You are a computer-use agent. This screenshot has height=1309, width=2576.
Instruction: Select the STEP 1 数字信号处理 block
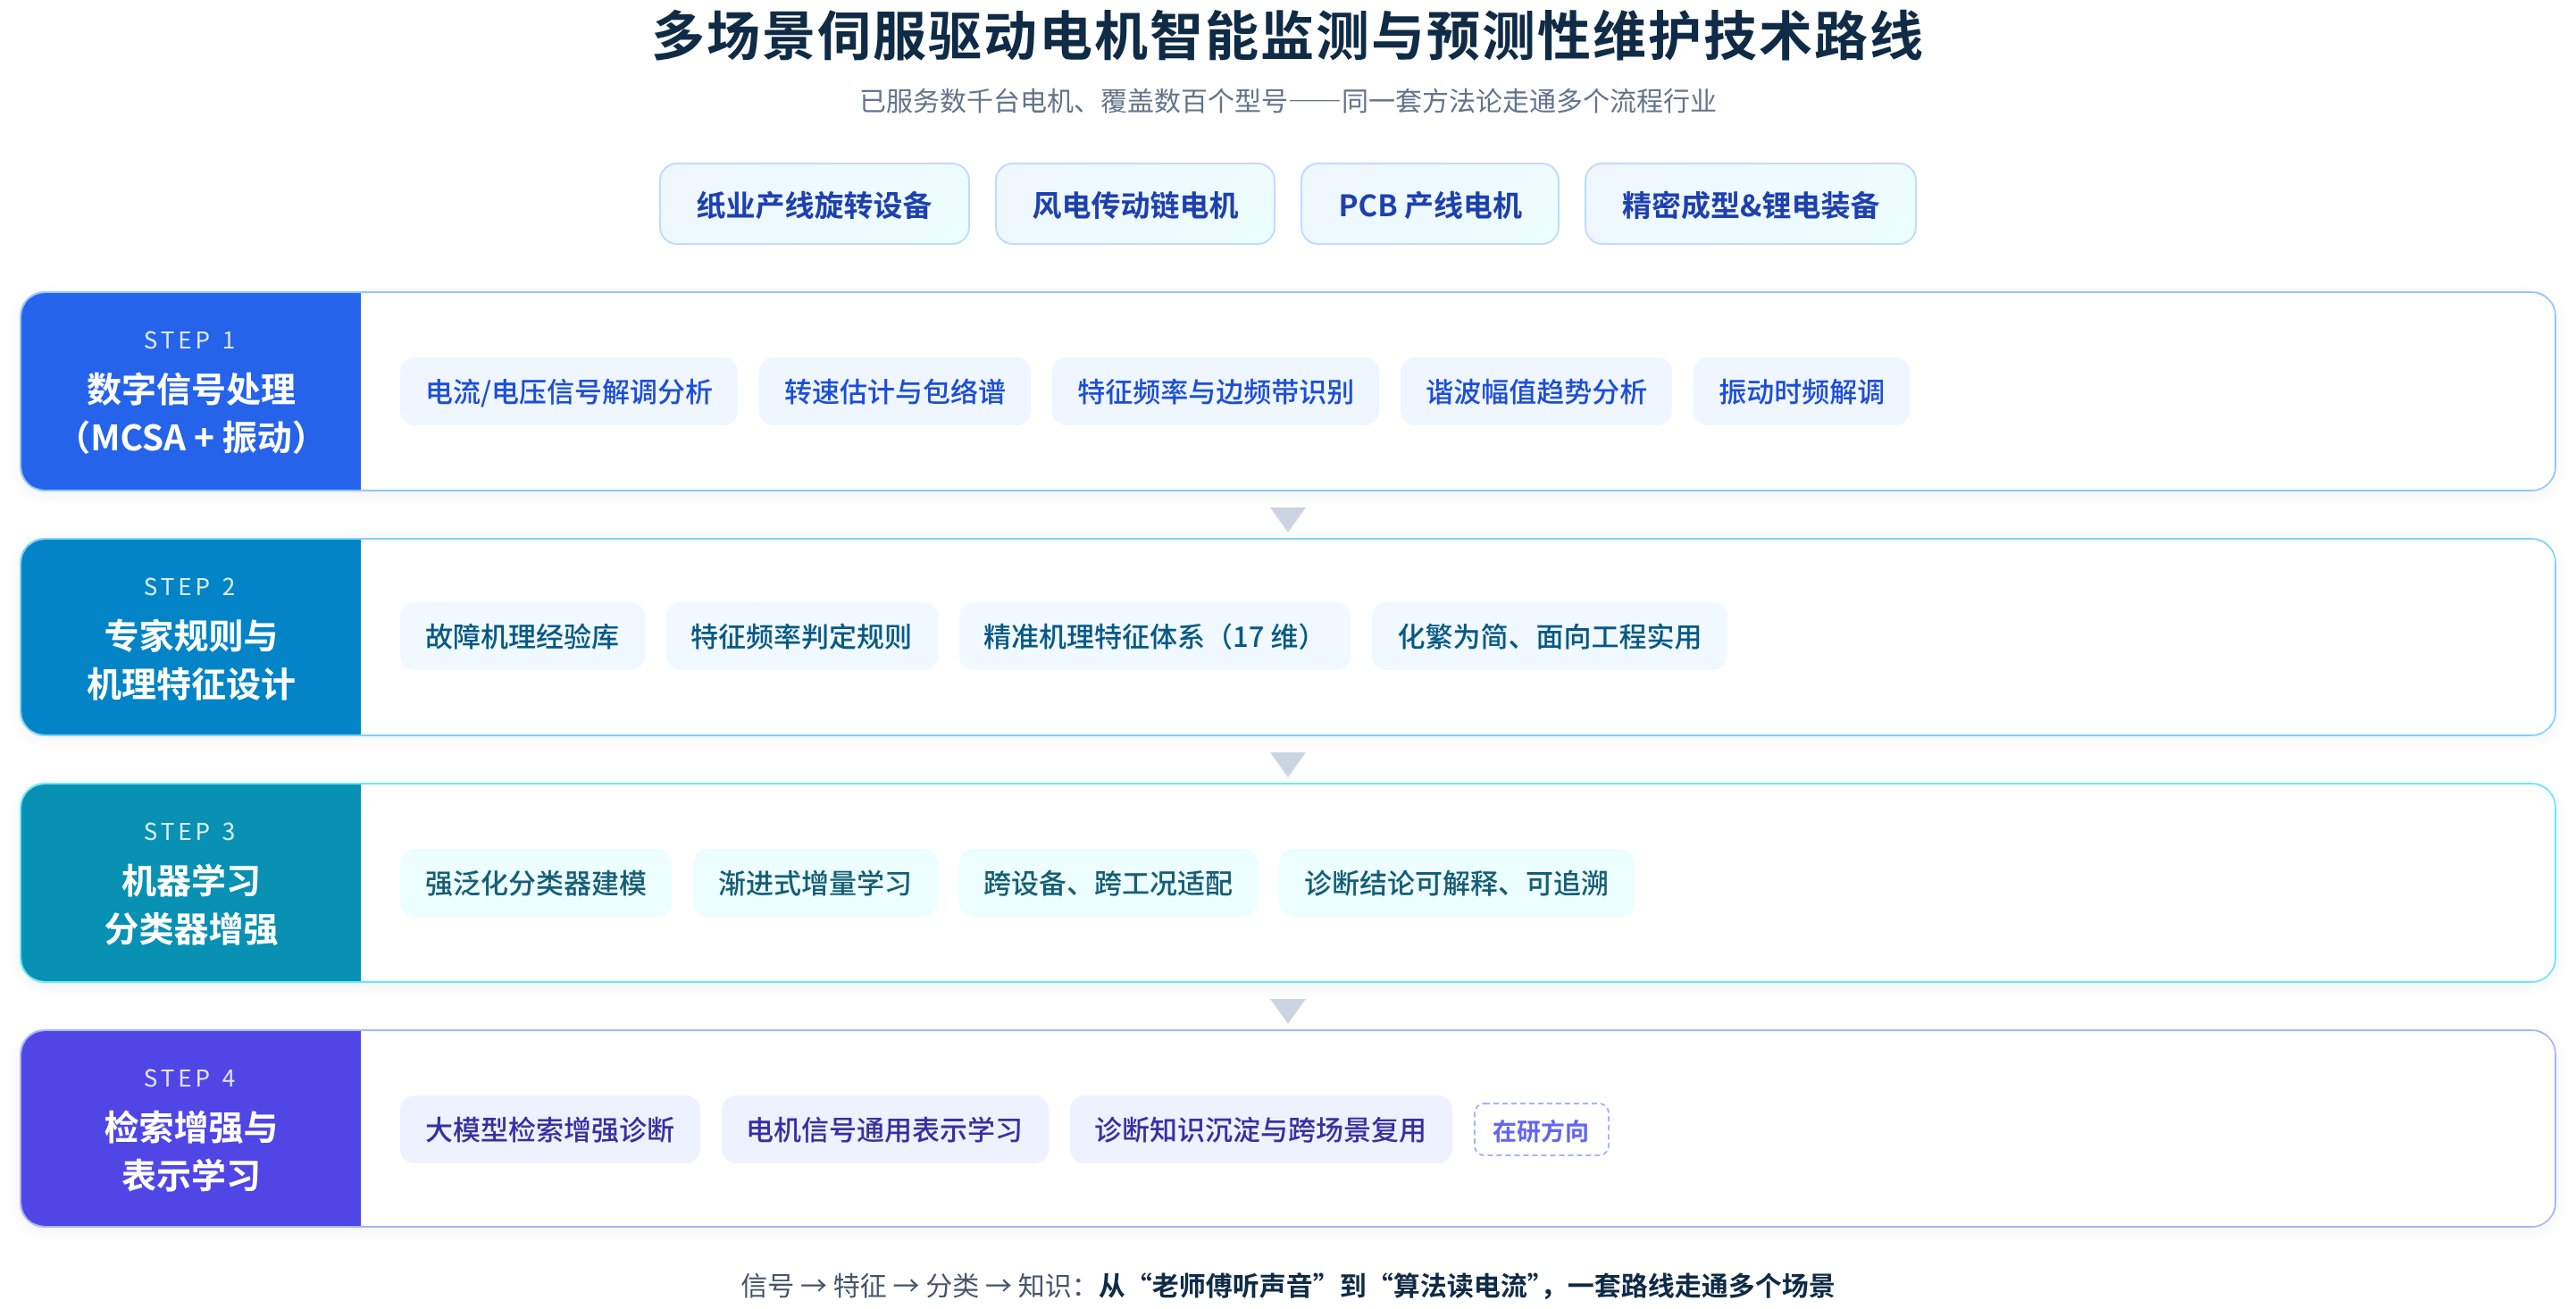coord(191,391)
